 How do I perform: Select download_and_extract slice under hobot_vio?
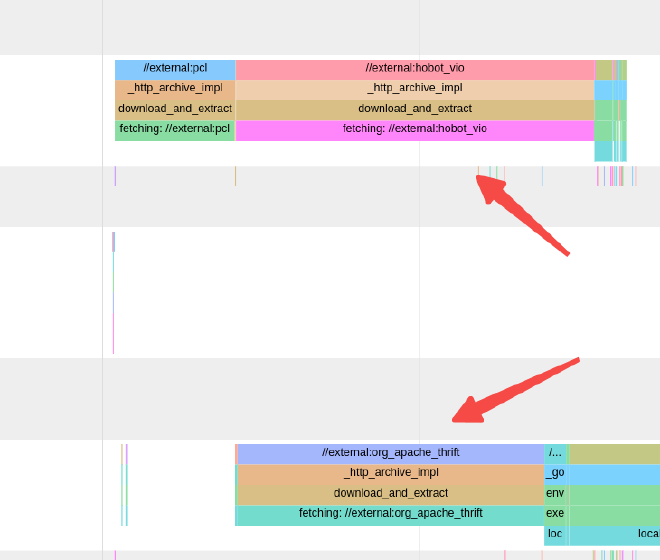tap(415, 110)
